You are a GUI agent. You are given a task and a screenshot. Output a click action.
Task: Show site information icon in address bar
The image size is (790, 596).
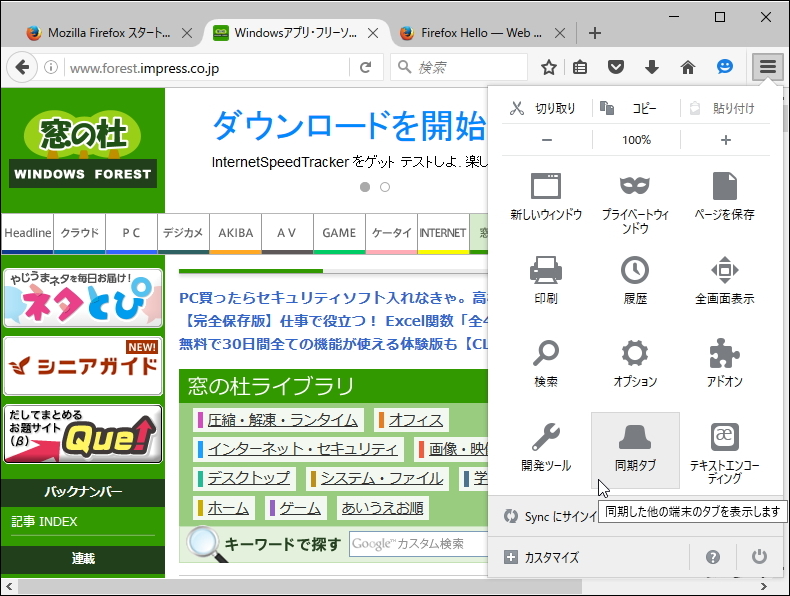coord(51,67)
